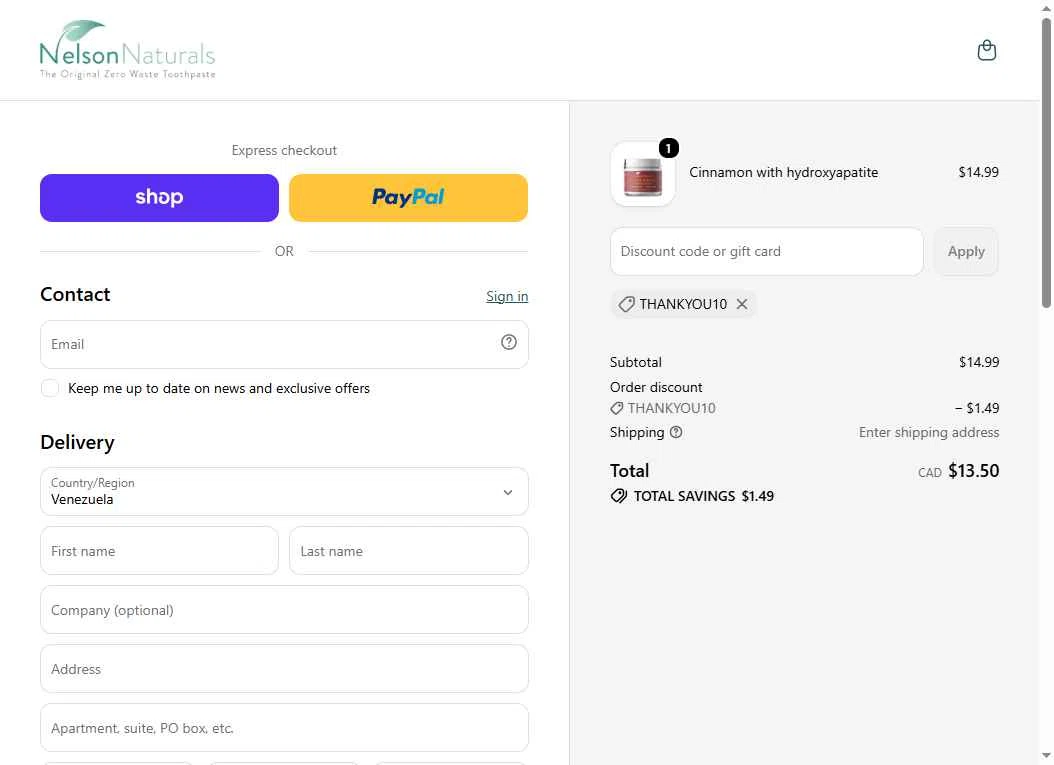Click the 'Express checkout' label
Image resolution: width=1054 pixels, height=765 pixels.
[284, 151]
